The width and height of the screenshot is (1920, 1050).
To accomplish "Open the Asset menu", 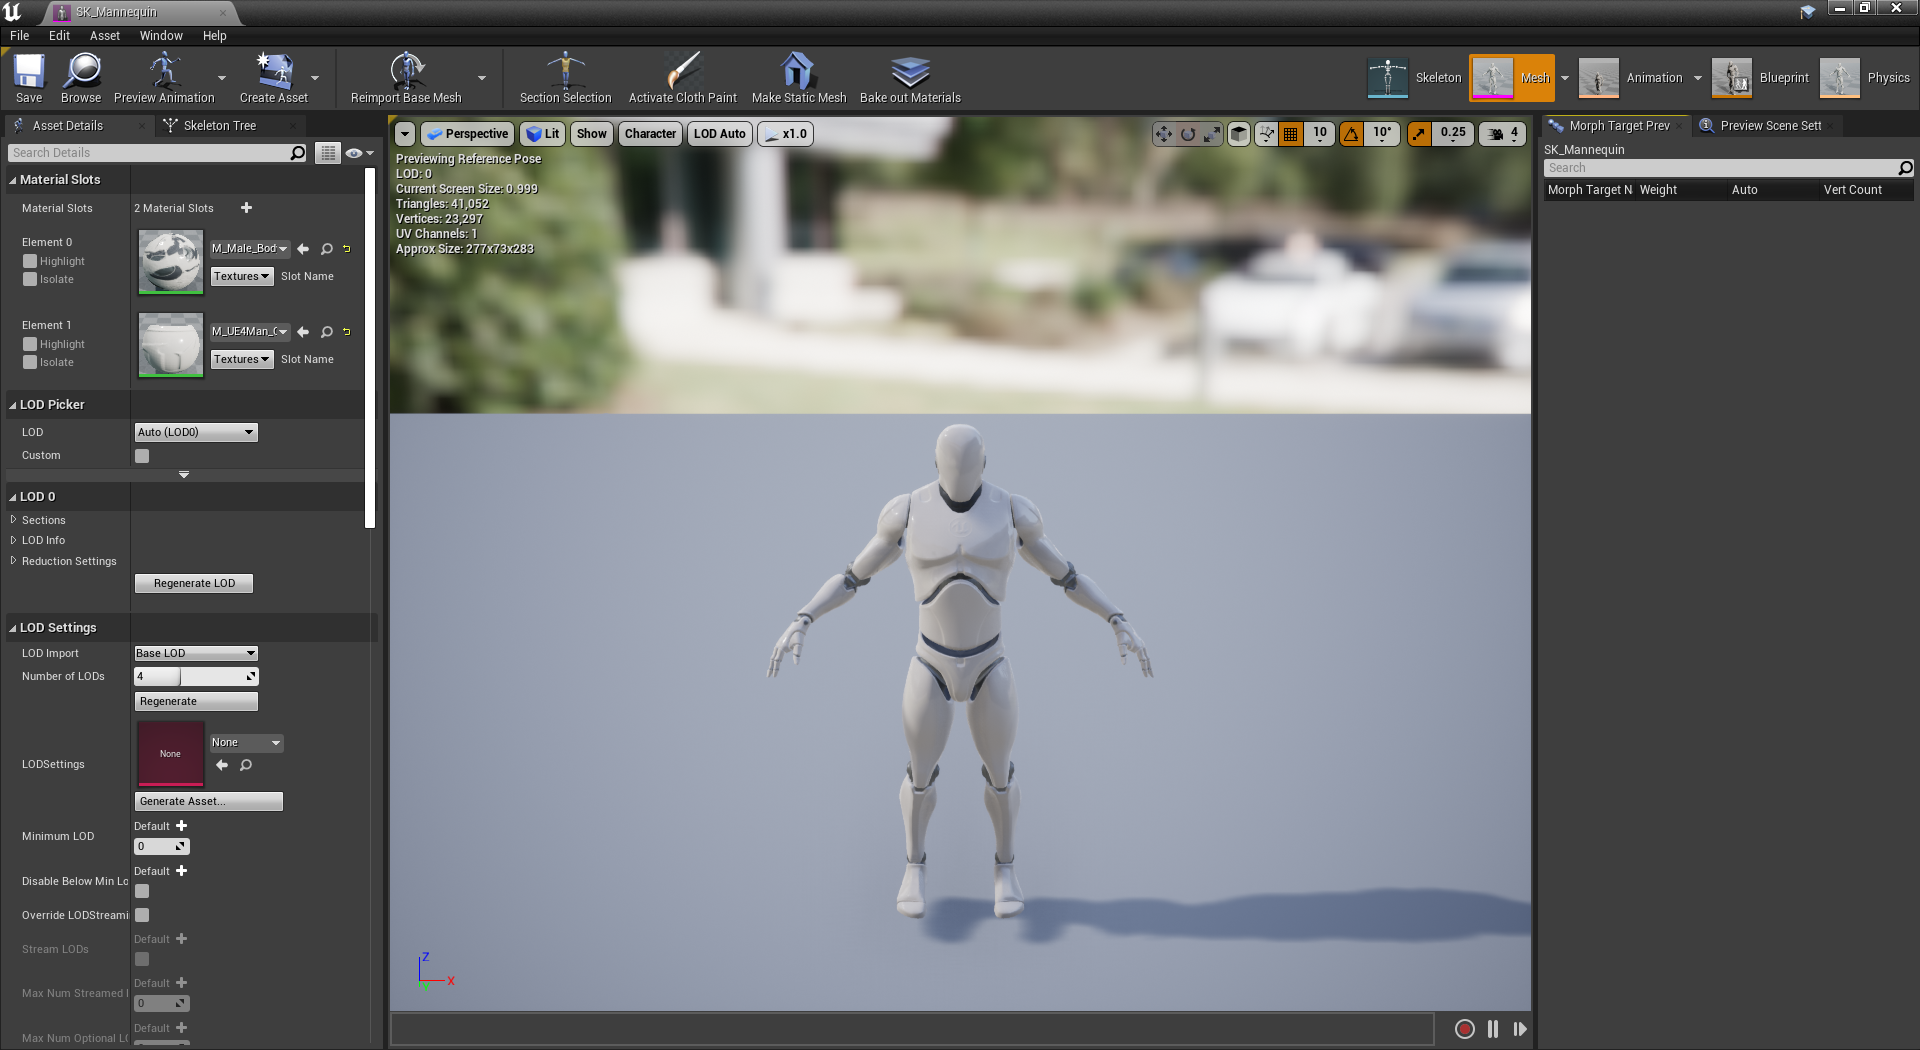I will tap(105, 36).
